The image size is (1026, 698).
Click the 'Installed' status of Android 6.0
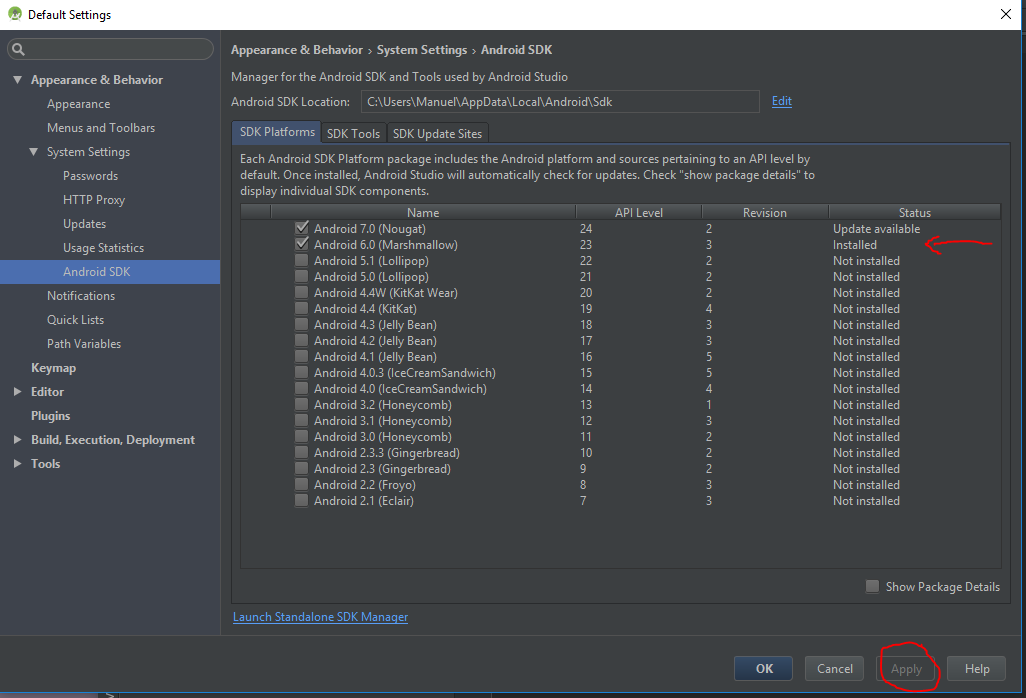pyautogui.click(x=855, y=245)
